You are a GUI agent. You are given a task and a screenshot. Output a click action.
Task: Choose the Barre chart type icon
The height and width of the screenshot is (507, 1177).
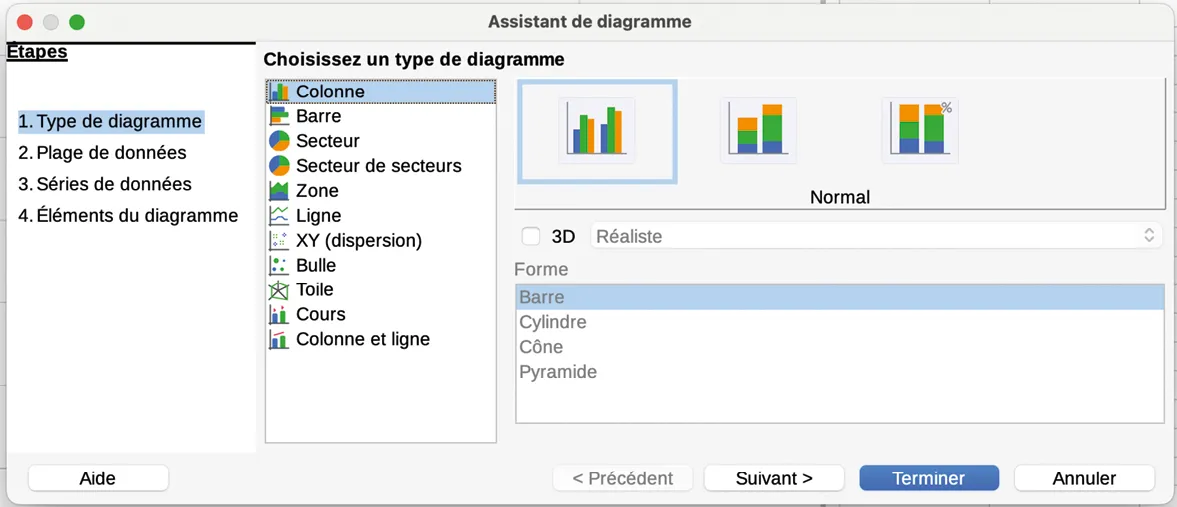[279, 116]
